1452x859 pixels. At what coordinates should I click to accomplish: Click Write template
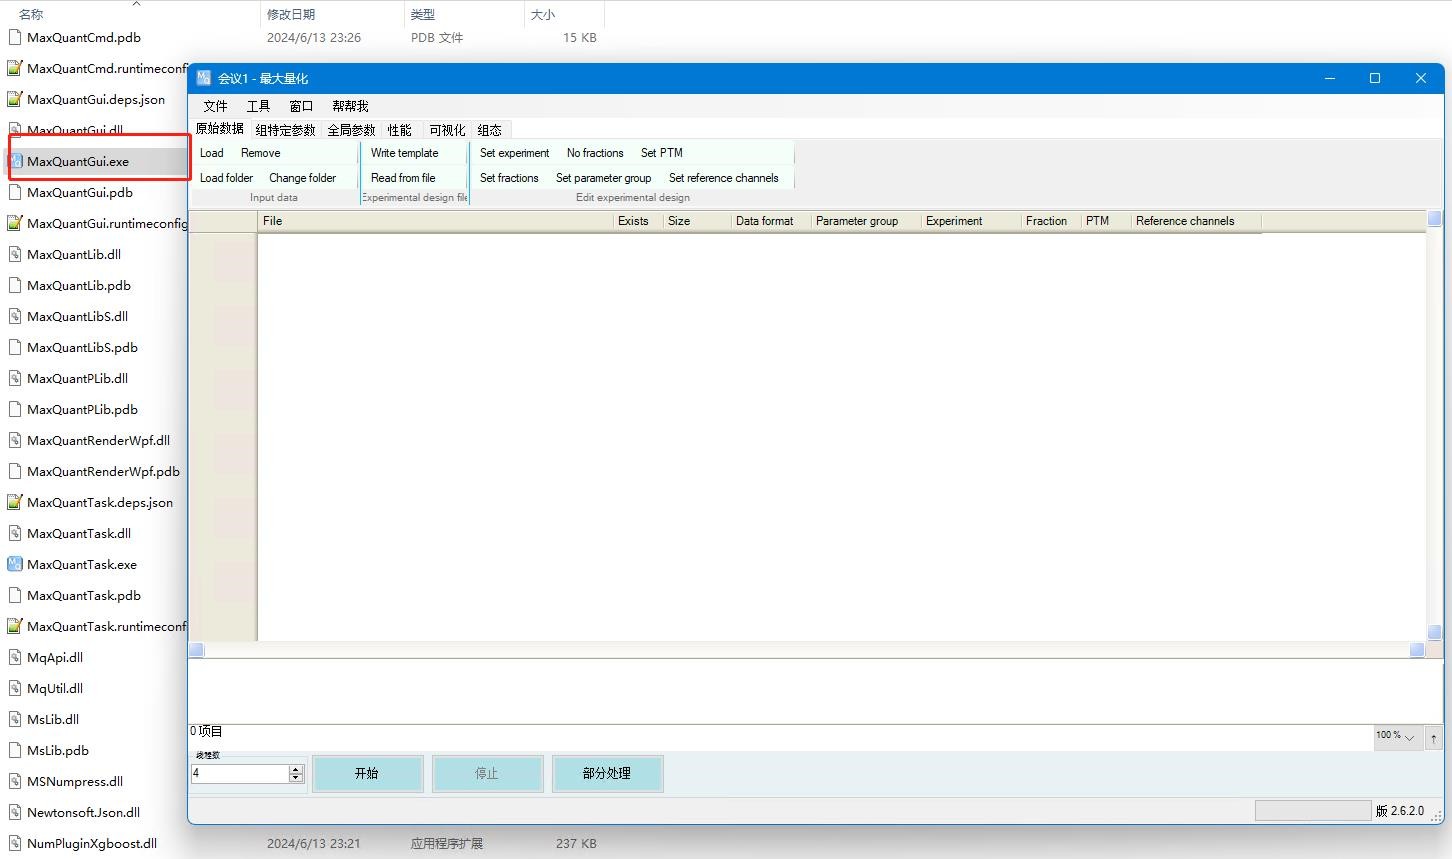point(404,153)
